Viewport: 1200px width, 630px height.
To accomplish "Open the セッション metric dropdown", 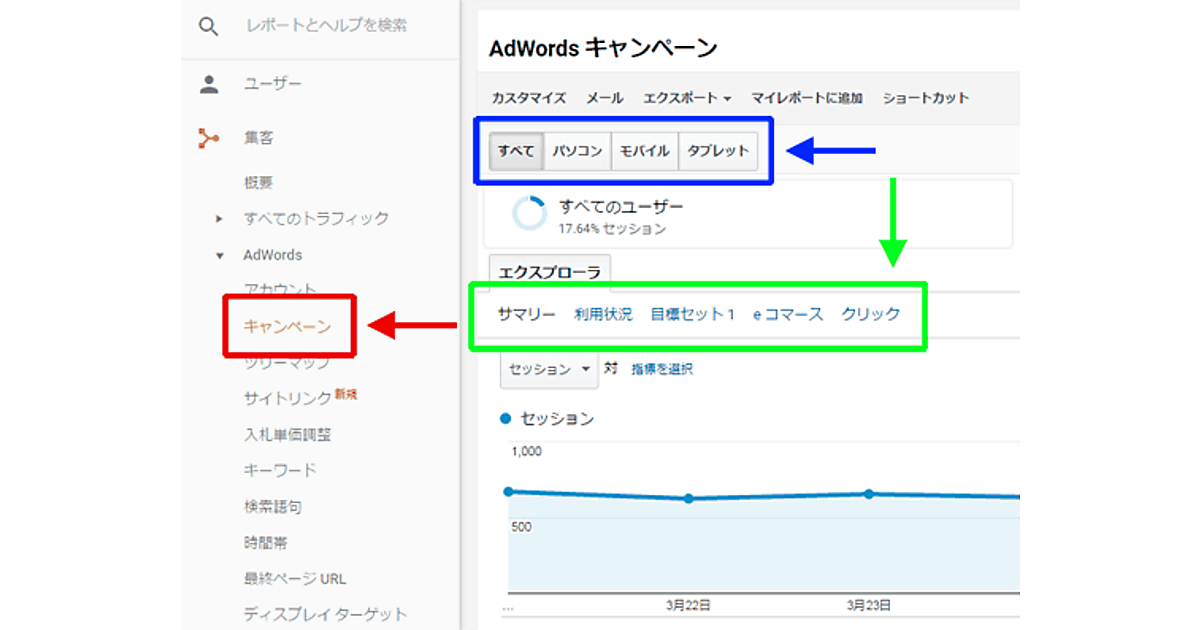I will point(549,369).
